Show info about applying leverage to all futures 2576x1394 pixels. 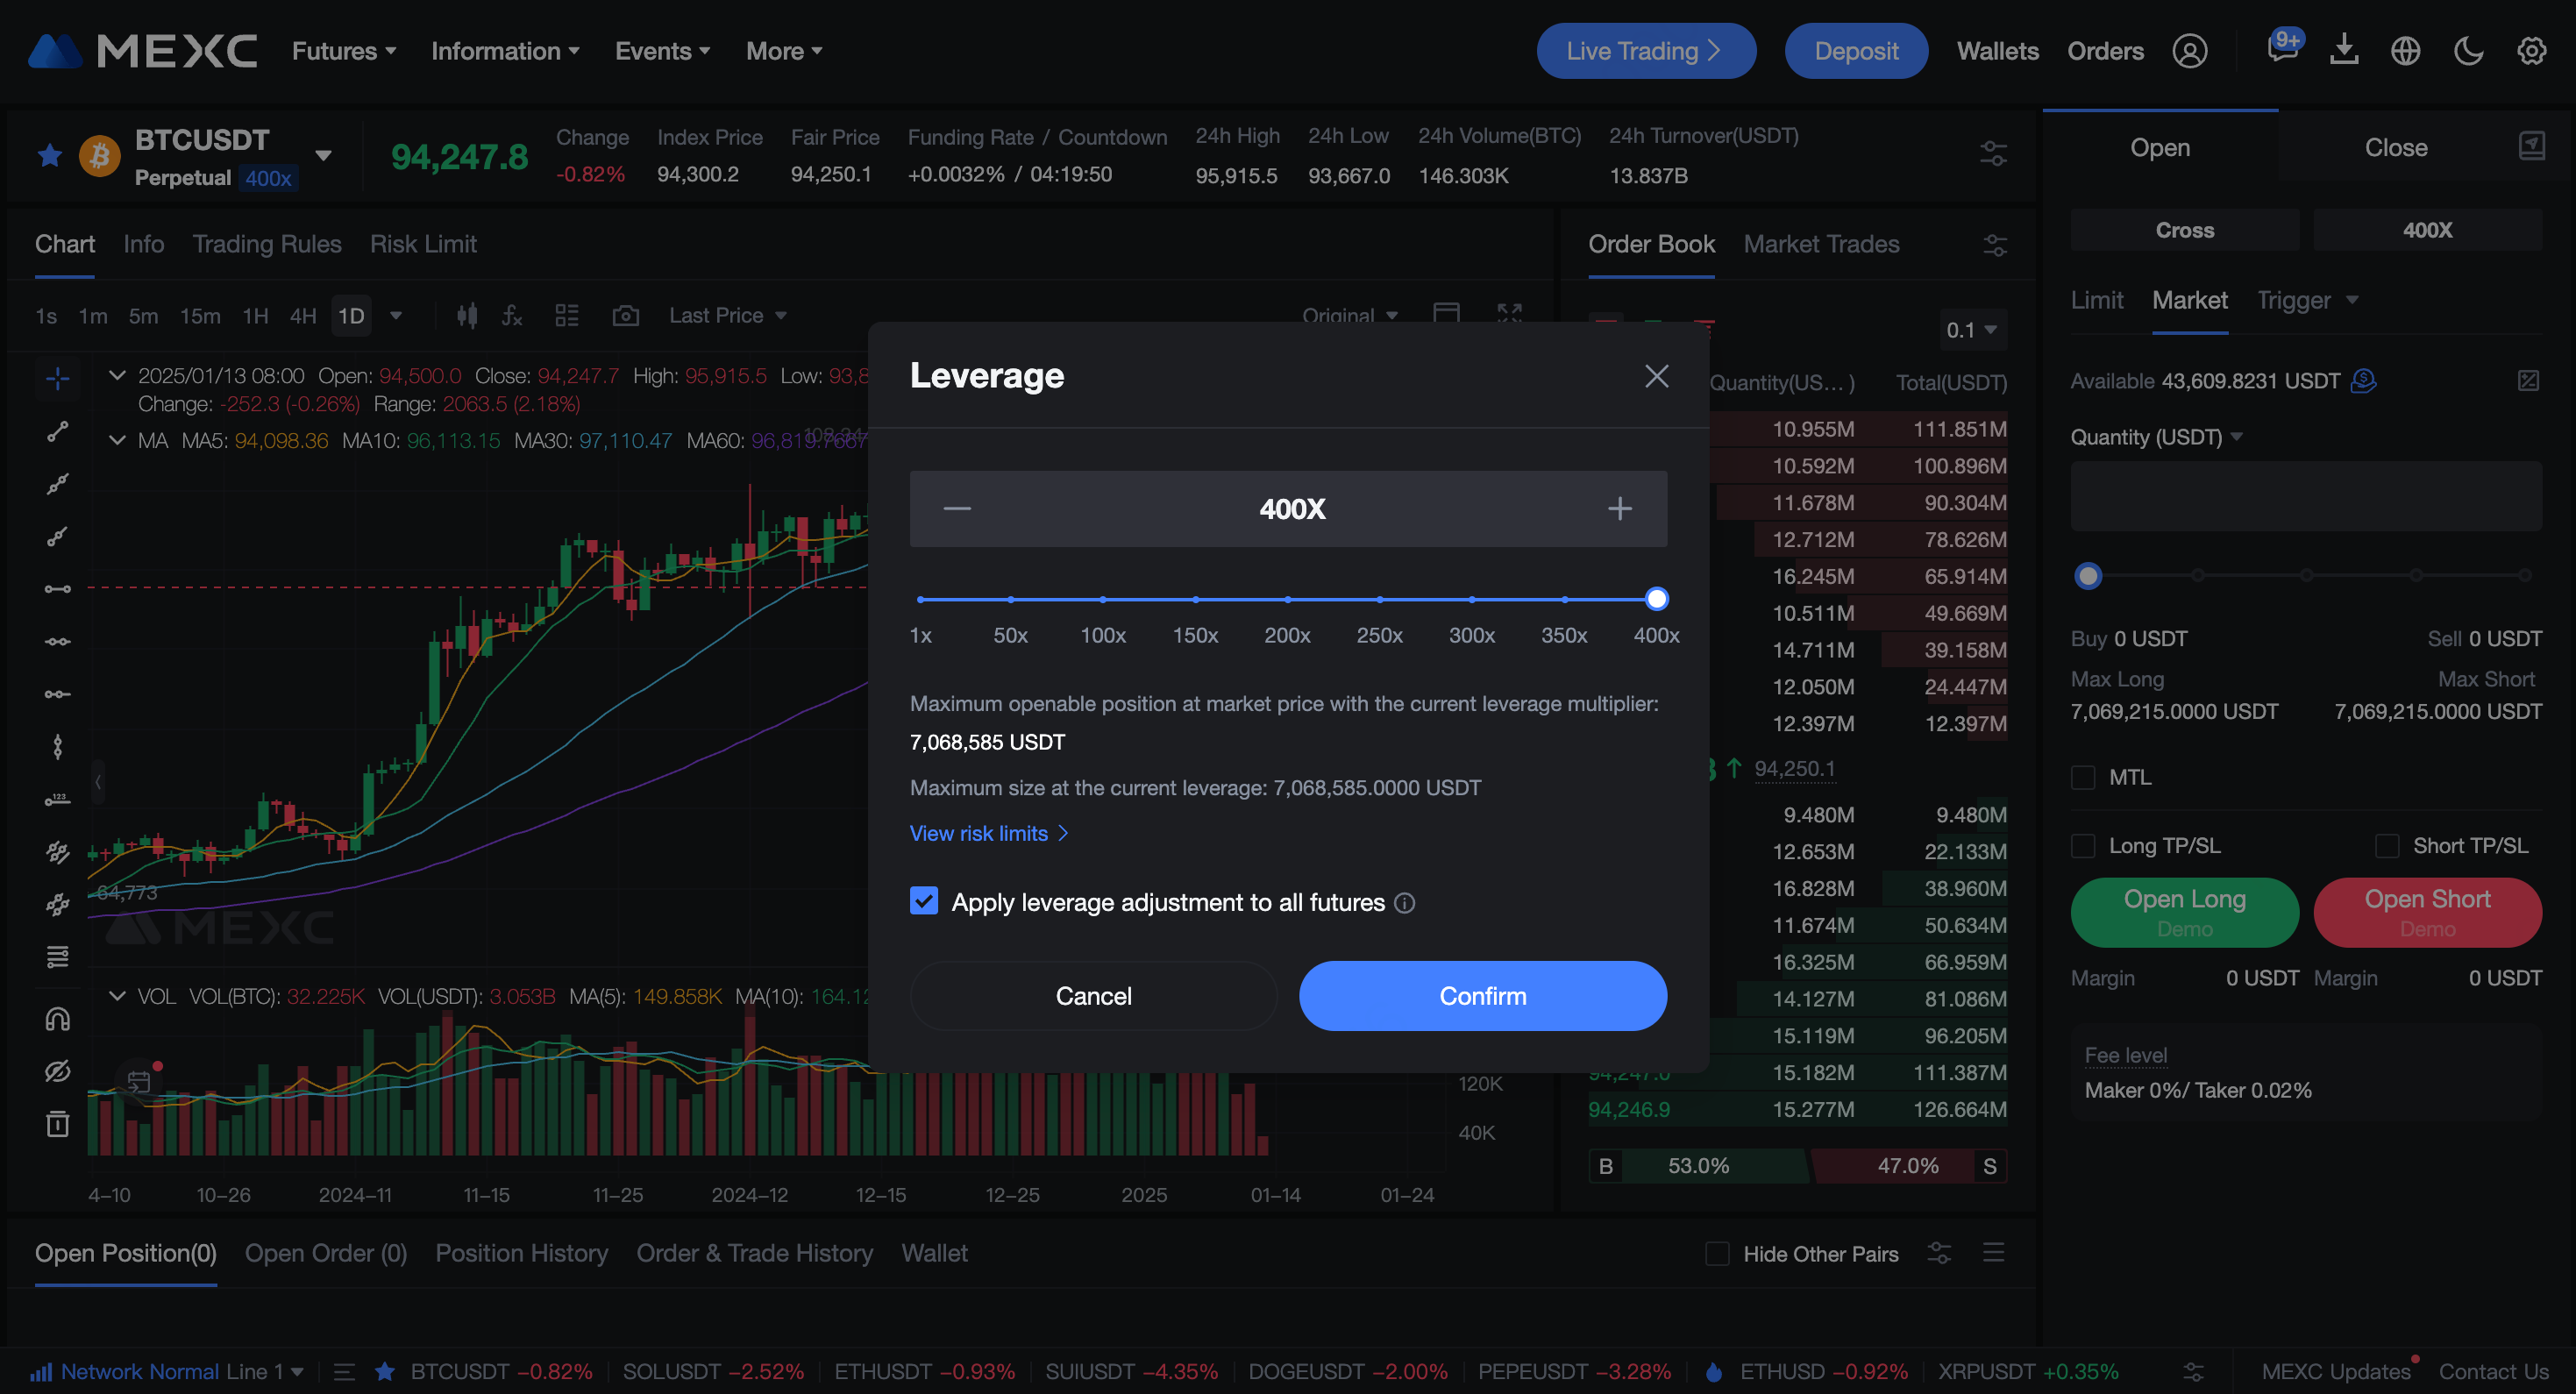[x=1405, y=903]
